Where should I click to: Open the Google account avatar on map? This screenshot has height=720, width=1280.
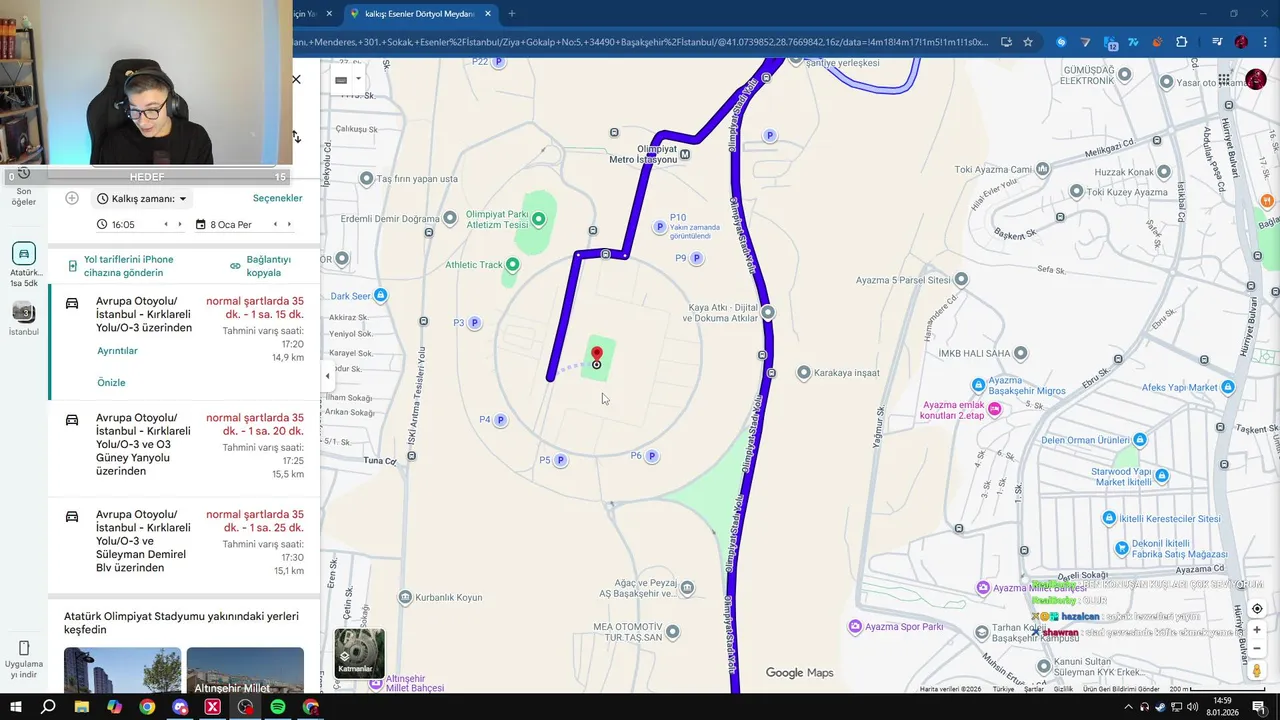1256,80
